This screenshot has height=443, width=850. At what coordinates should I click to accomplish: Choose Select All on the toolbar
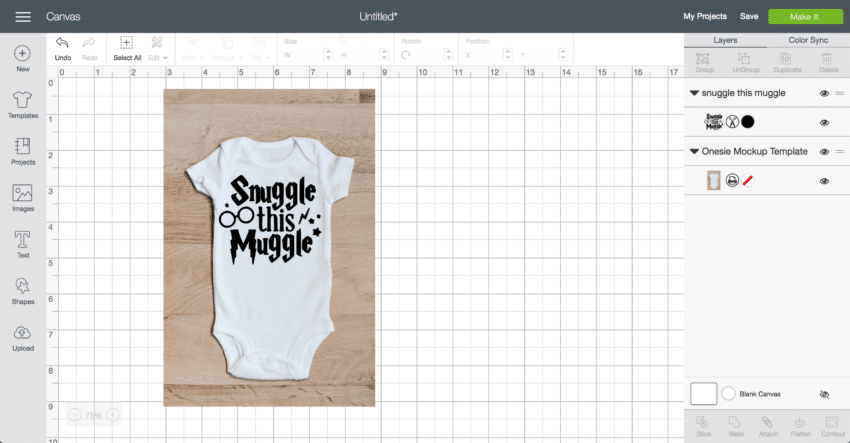click(x=127, y=48)
